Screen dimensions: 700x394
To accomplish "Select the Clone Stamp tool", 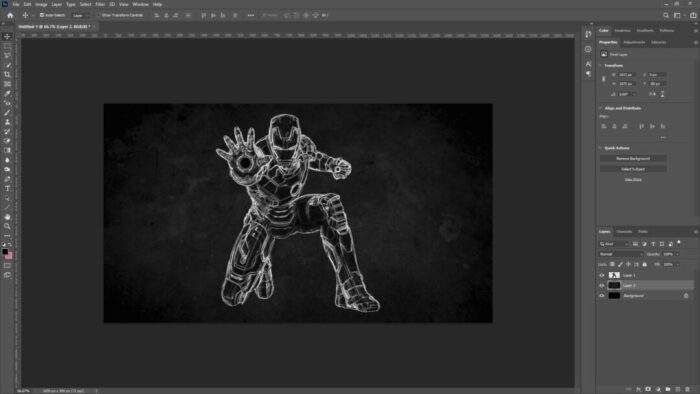I will tap(7, 122).
